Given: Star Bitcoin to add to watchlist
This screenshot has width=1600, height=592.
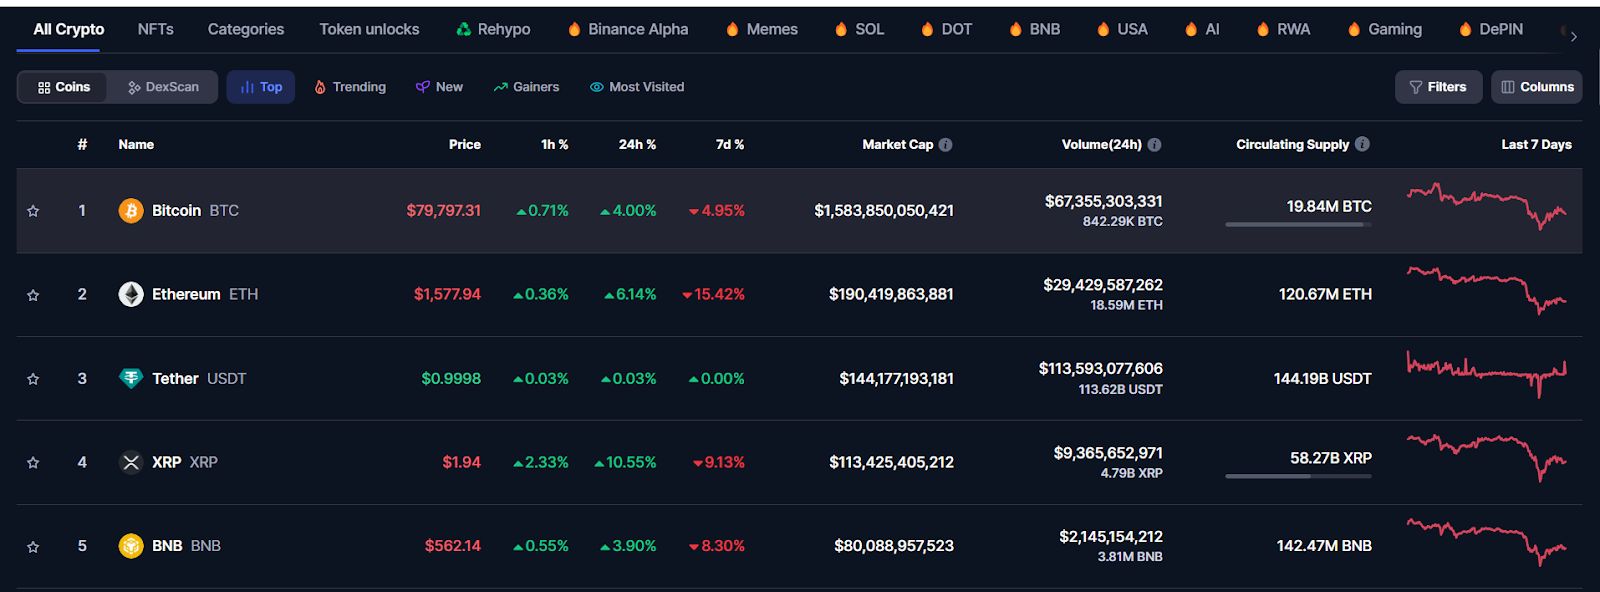Looking at the screenshot, I should pos(33,211).
